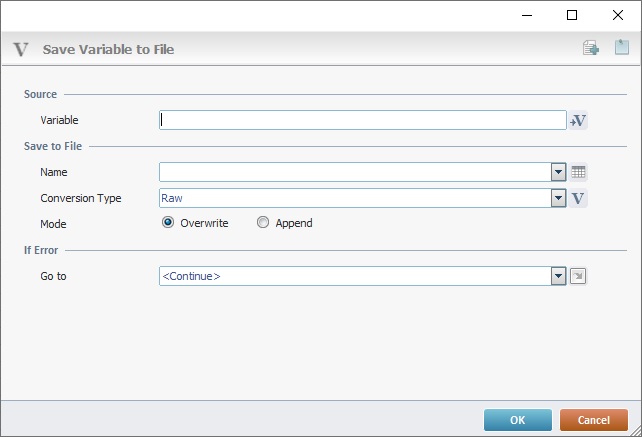
Task: Click the V logo beside the dialog title
Action: pyautogui.click(x=21, y=49)
